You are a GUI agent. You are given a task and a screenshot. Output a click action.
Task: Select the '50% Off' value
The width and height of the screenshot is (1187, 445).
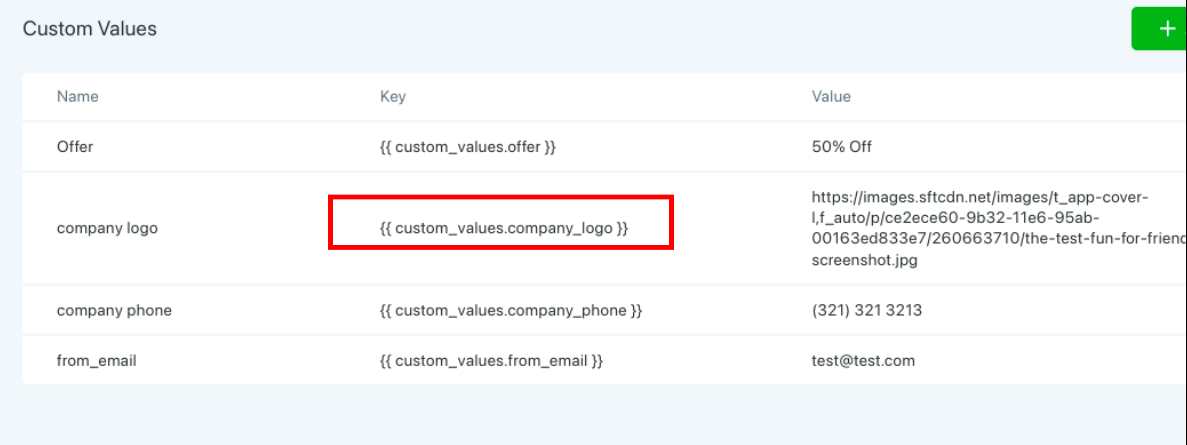tap(841, 147)
